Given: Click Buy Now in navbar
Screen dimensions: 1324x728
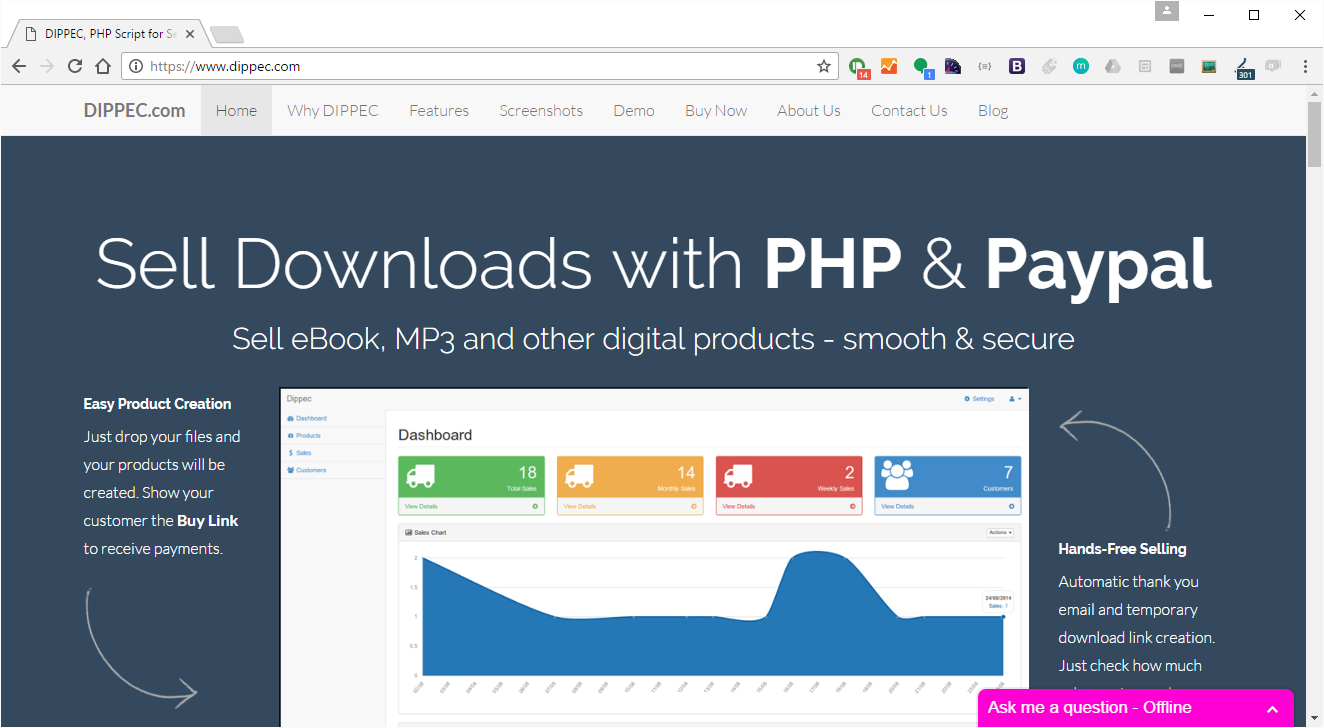Looking at the screenshot, I should tap(716, 111).
